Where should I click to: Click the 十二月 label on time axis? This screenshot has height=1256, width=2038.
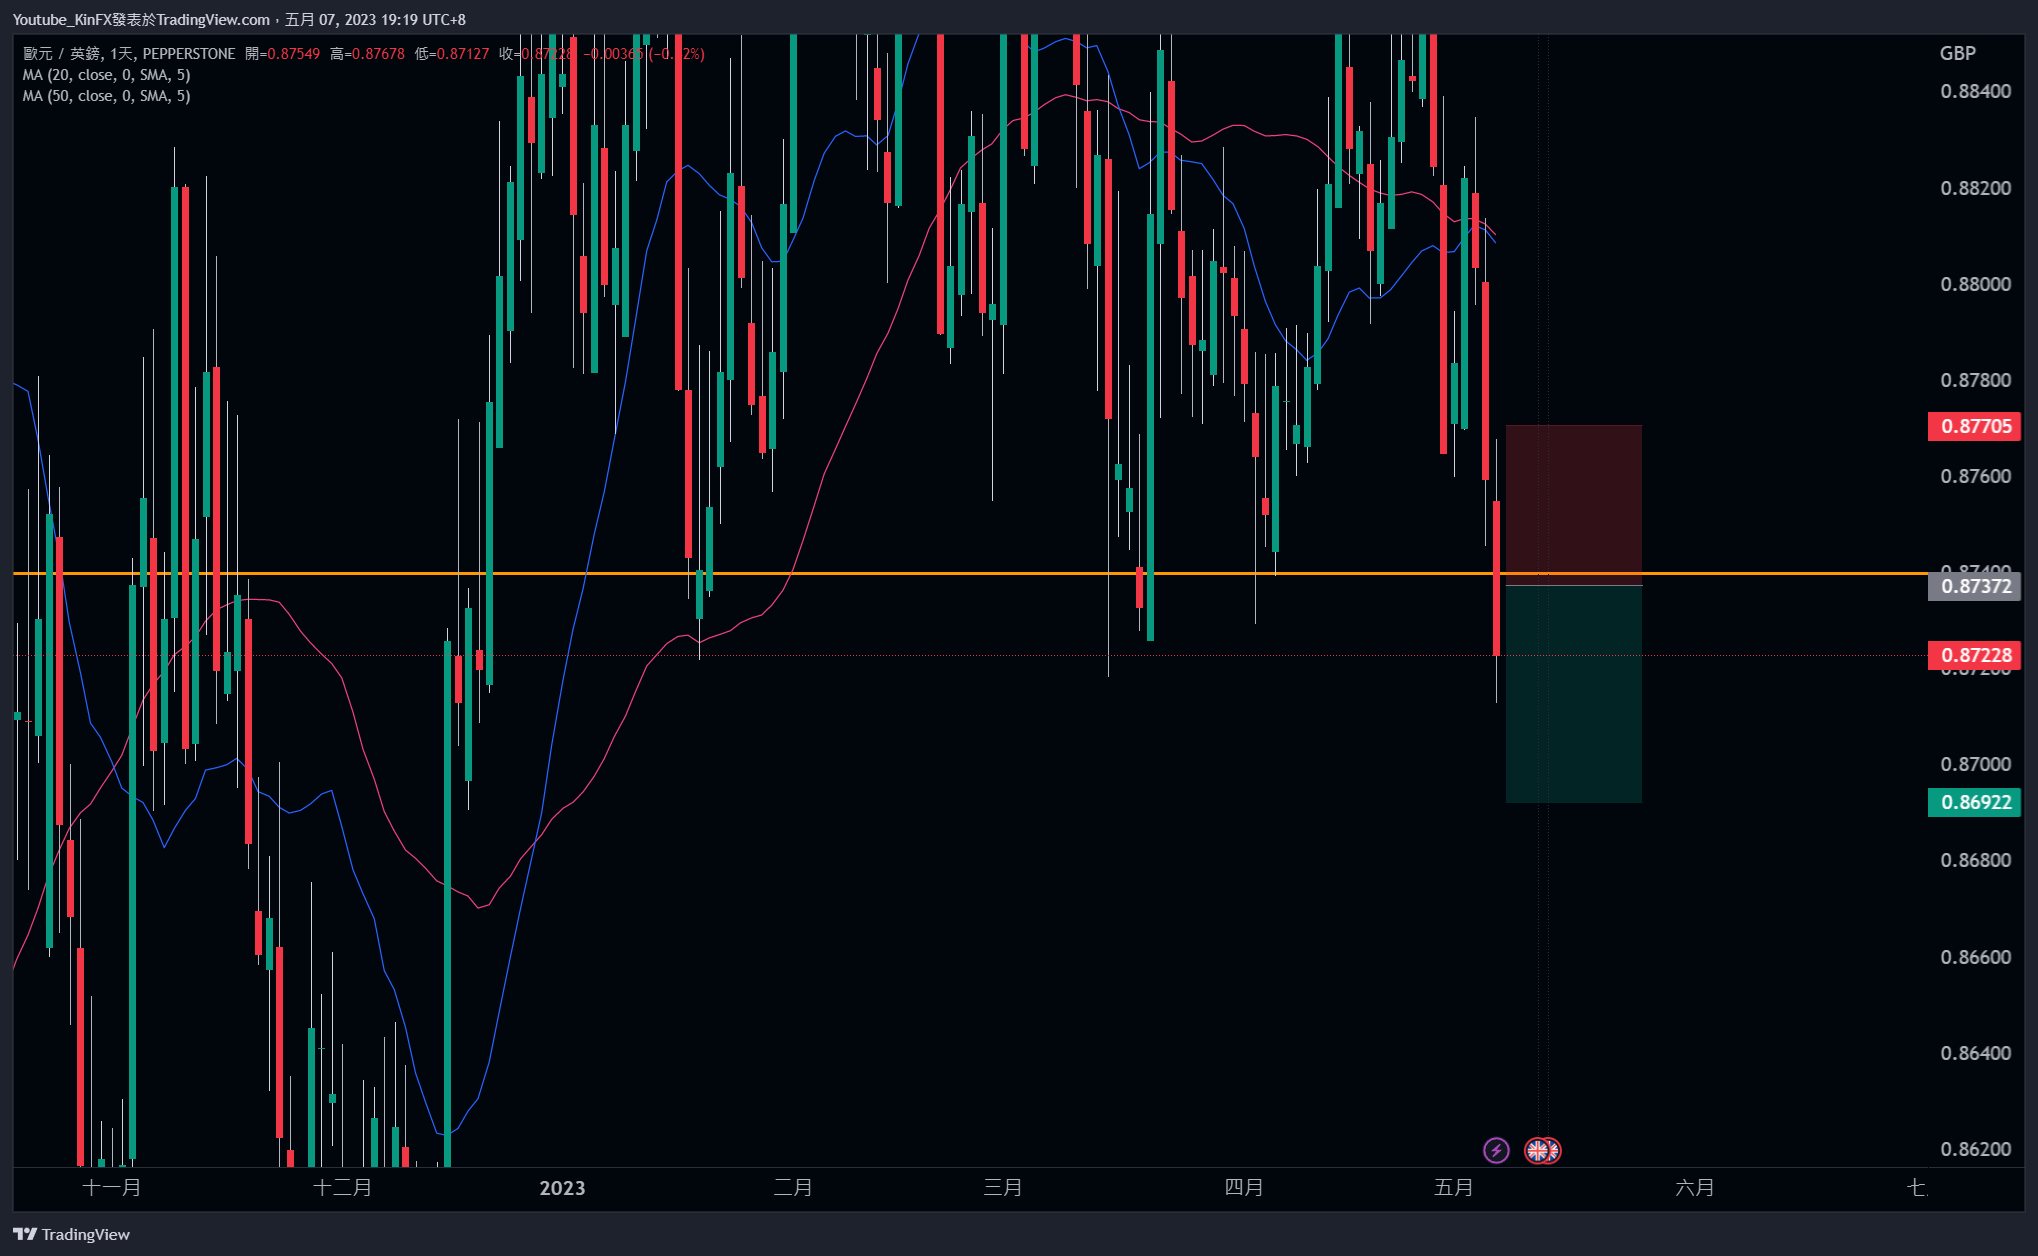tap(343, 1188)
